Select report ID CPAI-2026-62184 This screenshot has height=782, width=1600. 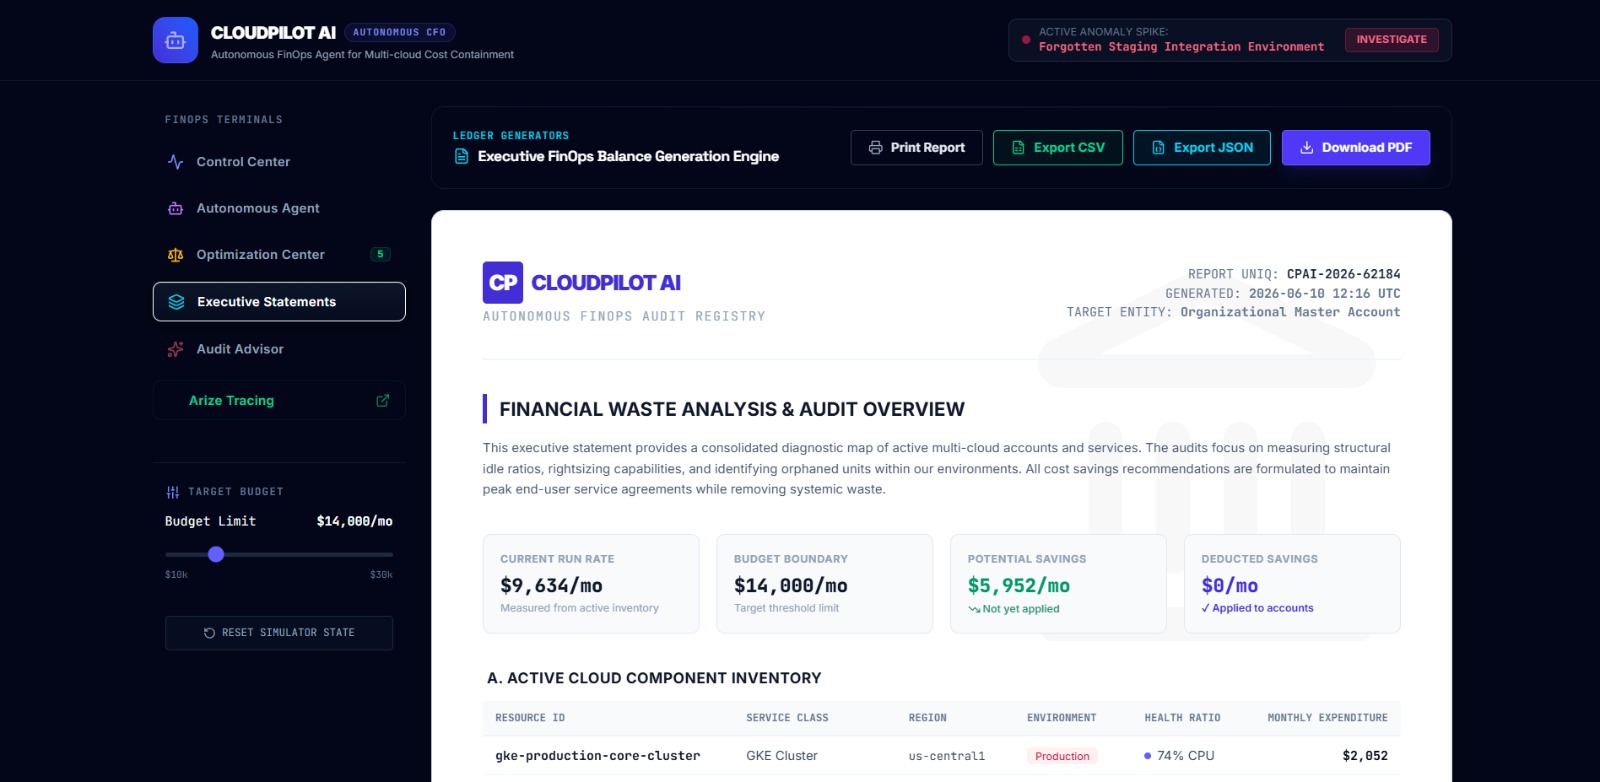coord(1343,274)
